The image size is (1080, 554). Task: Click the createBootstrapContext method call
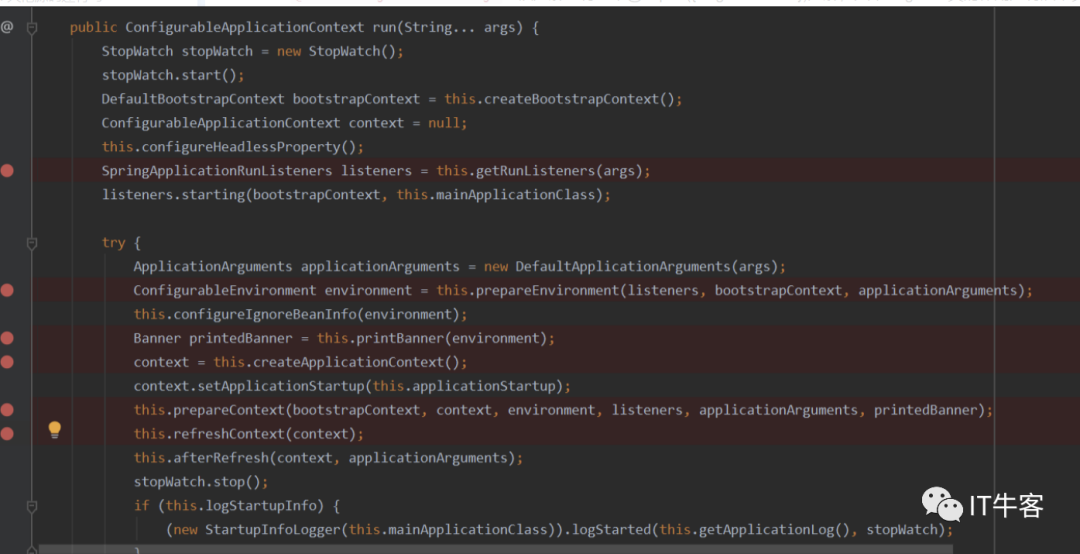[569, 99]
